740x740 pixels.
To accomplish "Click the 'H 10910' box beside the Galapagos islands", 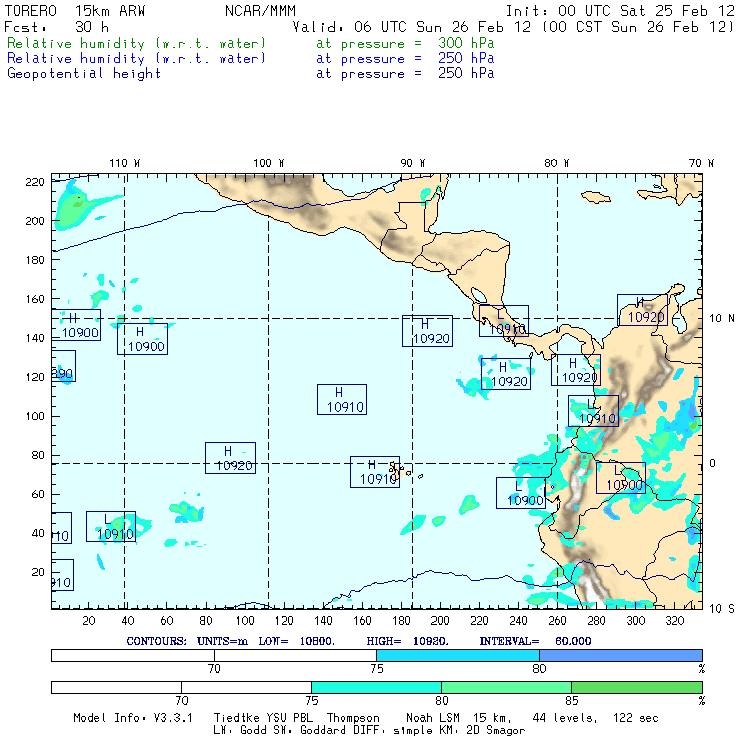I will [375, 472].
